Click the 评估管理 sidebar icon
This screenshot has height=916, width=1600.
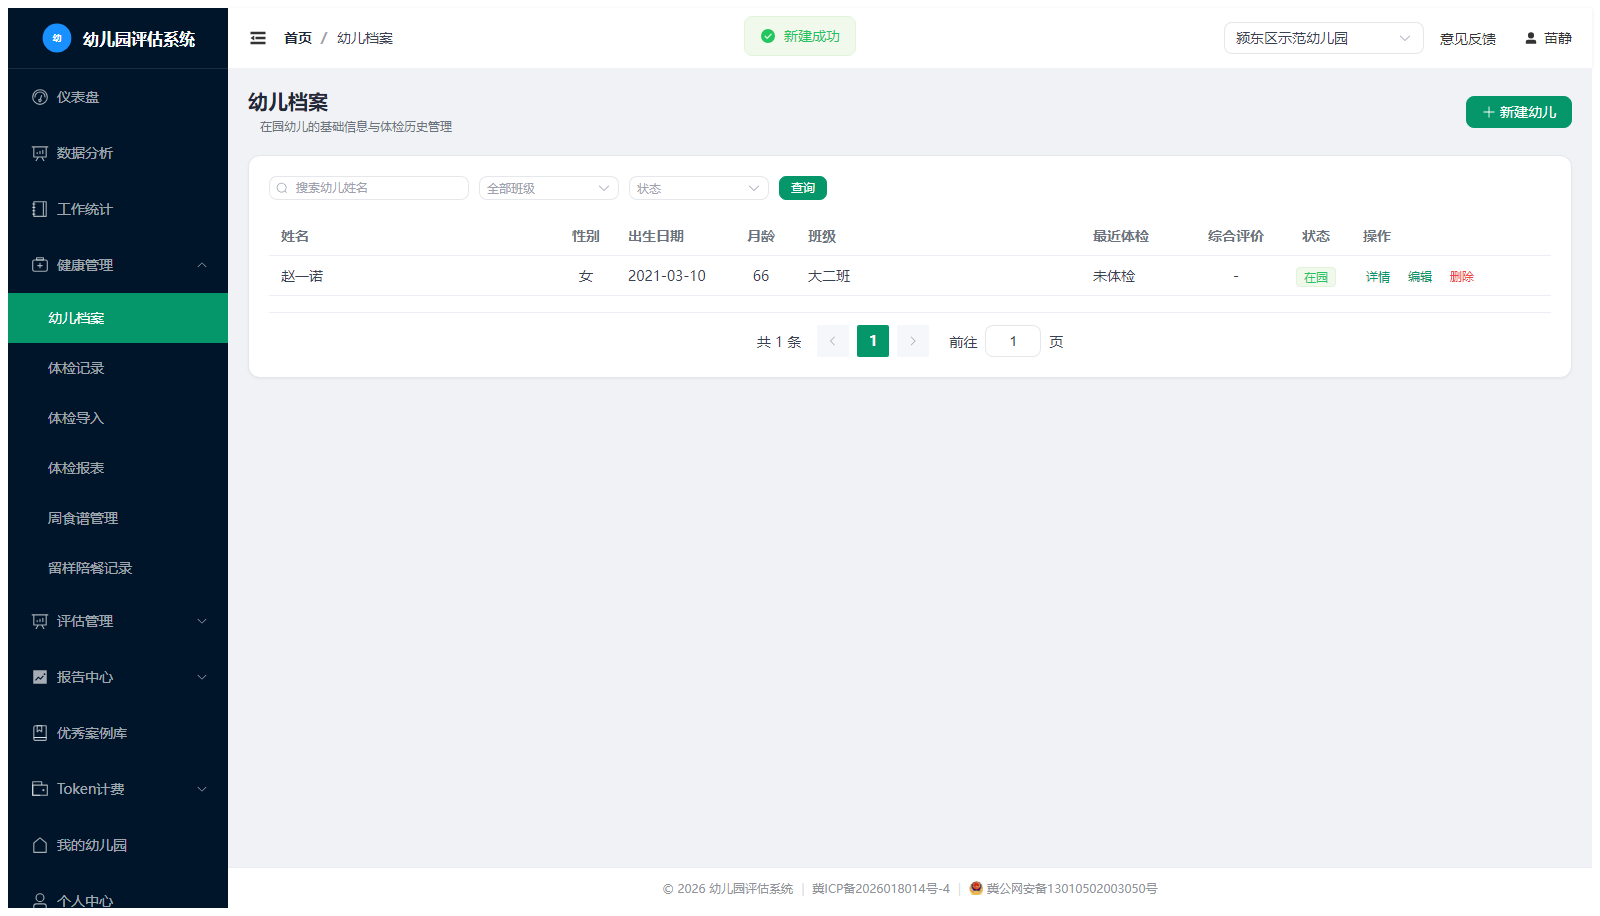[40, 621]
